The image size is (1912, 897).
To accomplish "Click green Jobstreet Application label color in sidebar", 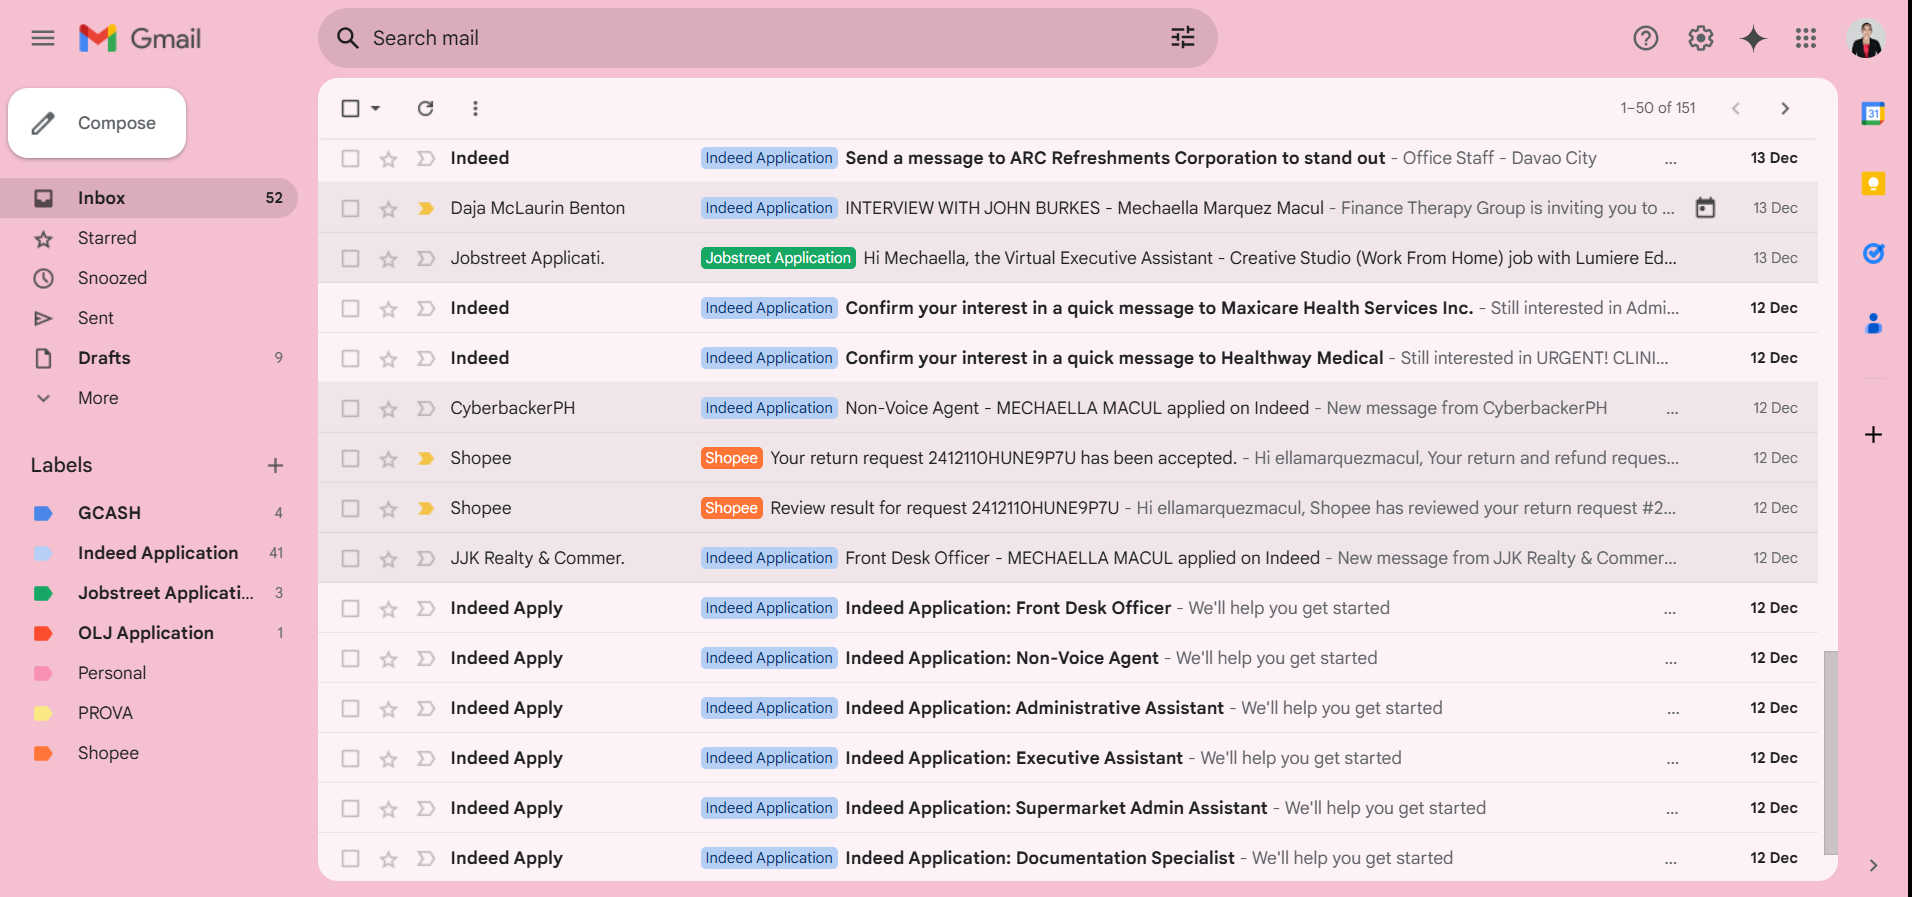I will (43, 593).
